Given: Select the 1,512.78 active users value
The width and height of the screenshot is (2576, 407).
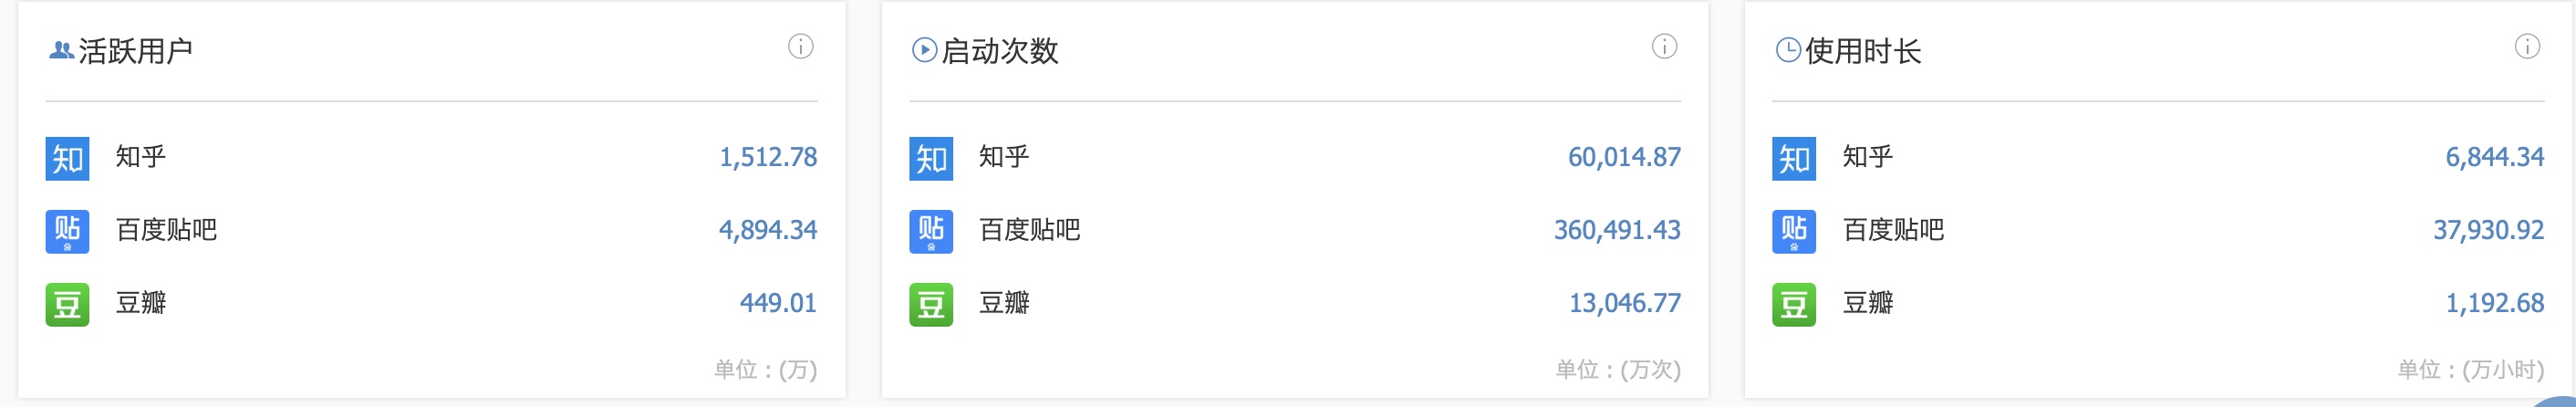Looking at the screenshot, I should (768, 157).
